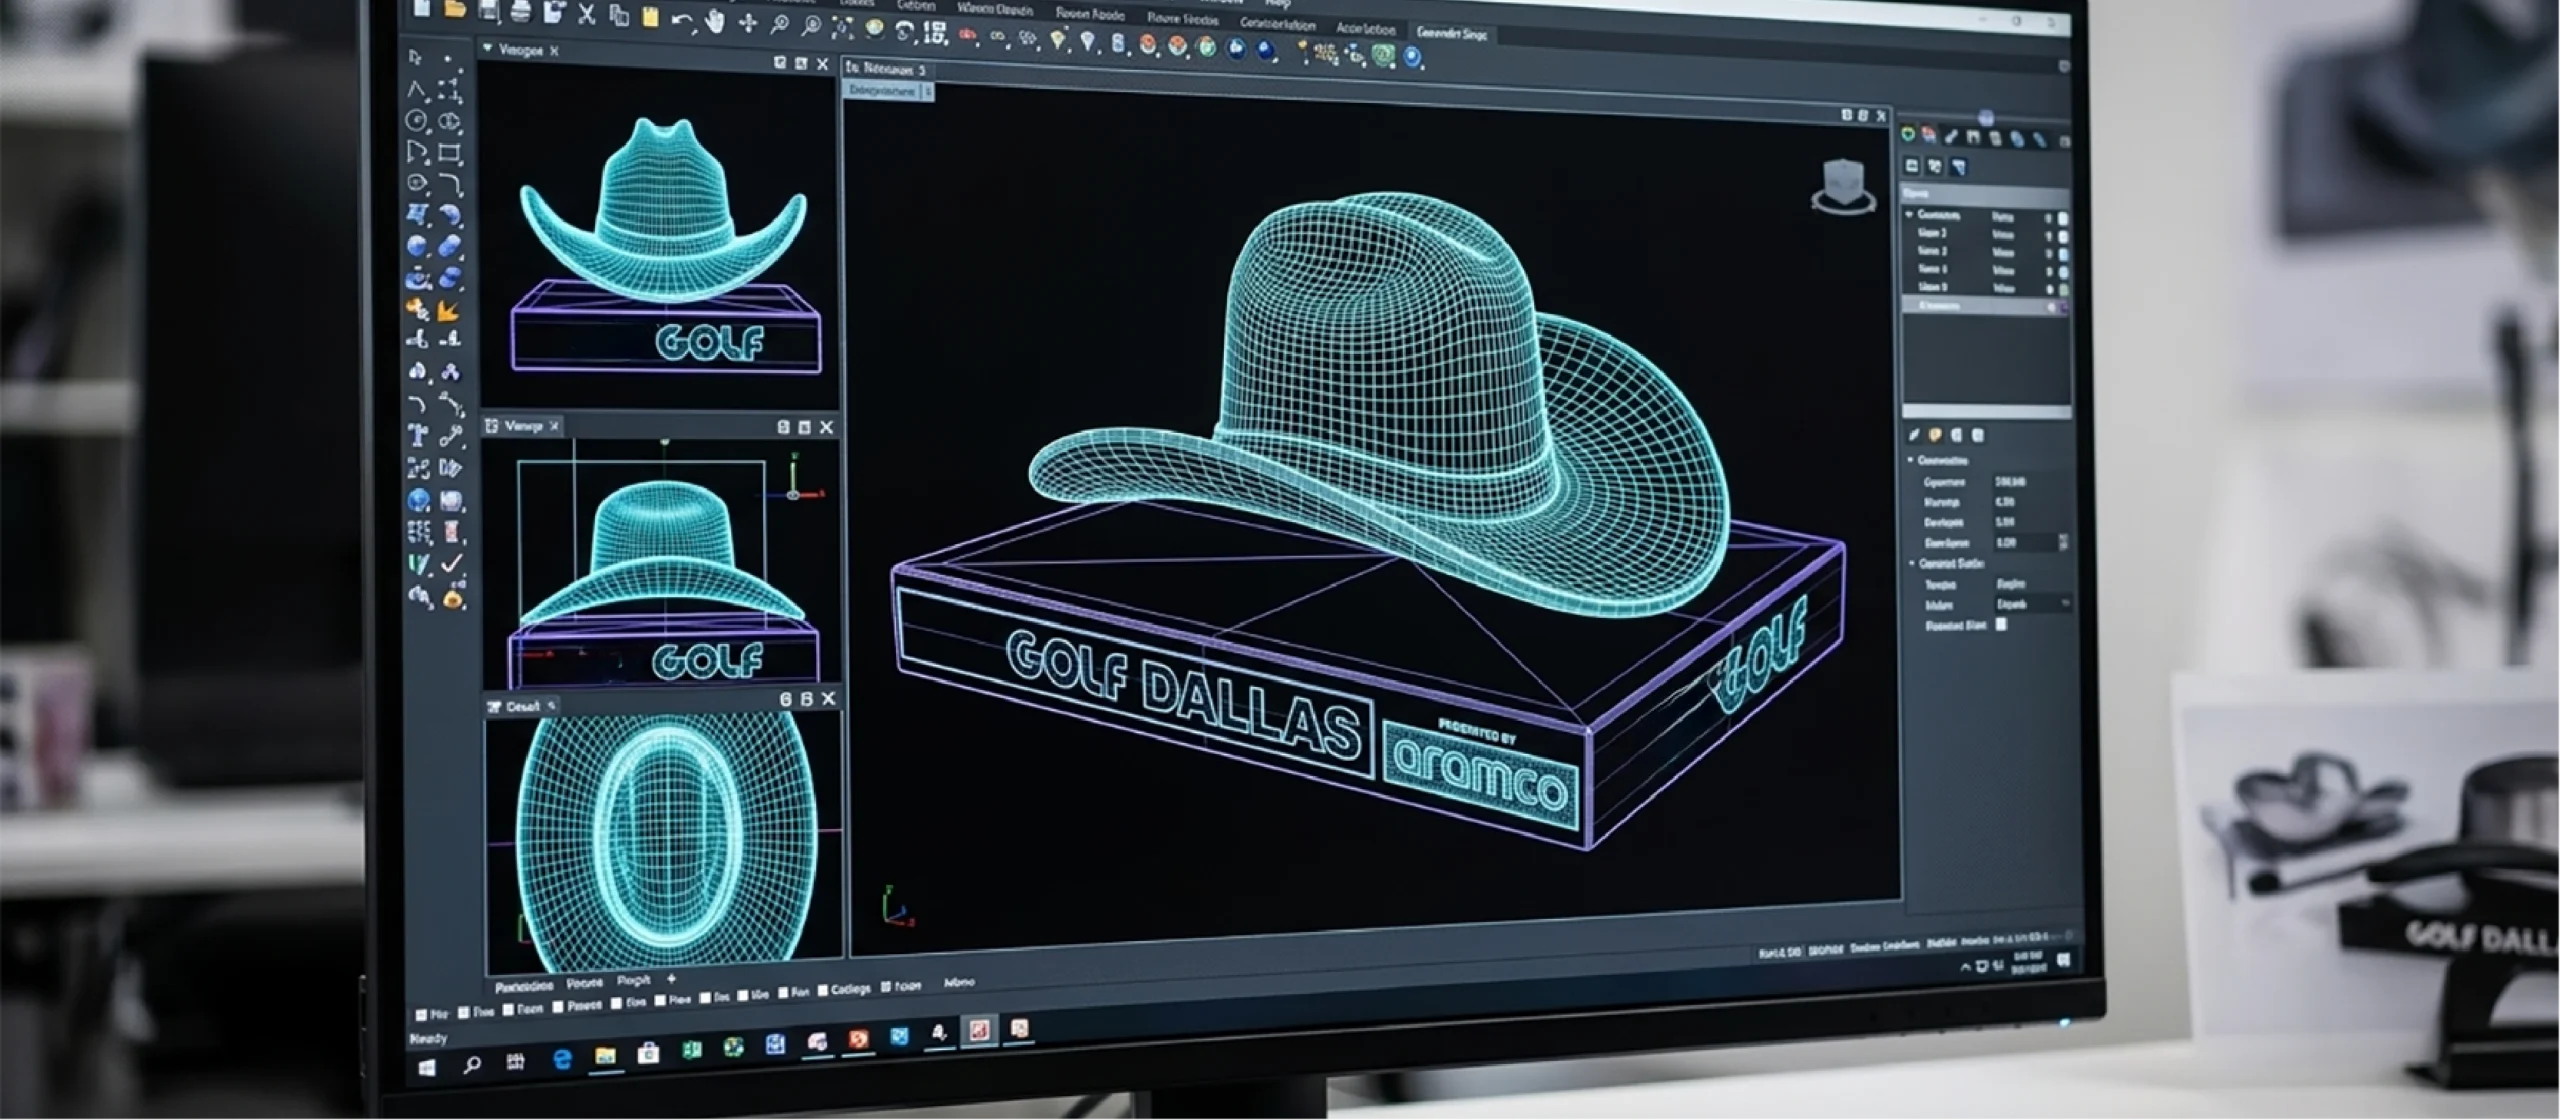2560x1120 pixels.
Task: Collapse the upper section in properties panel
Action: point(1911,460)
